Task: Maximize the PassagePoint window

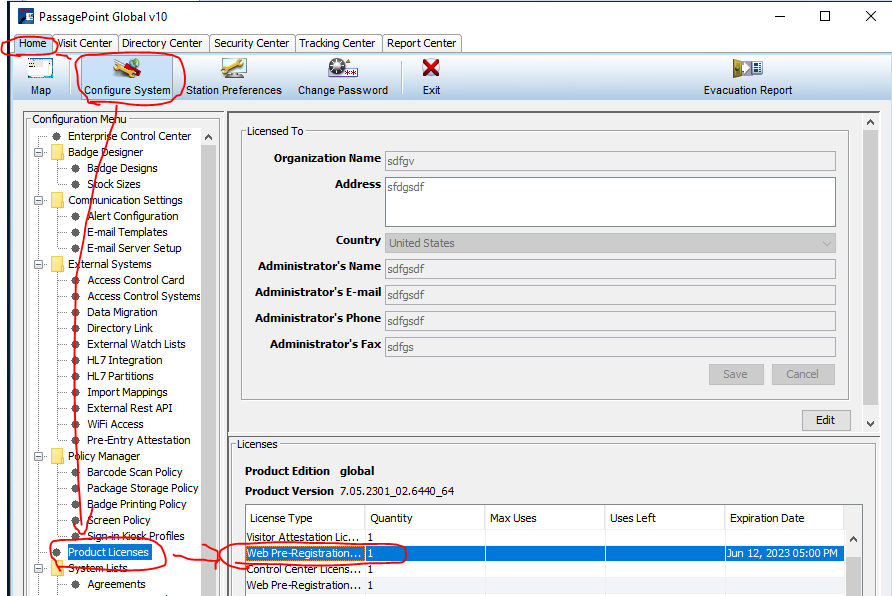Action: pos(825,16)
